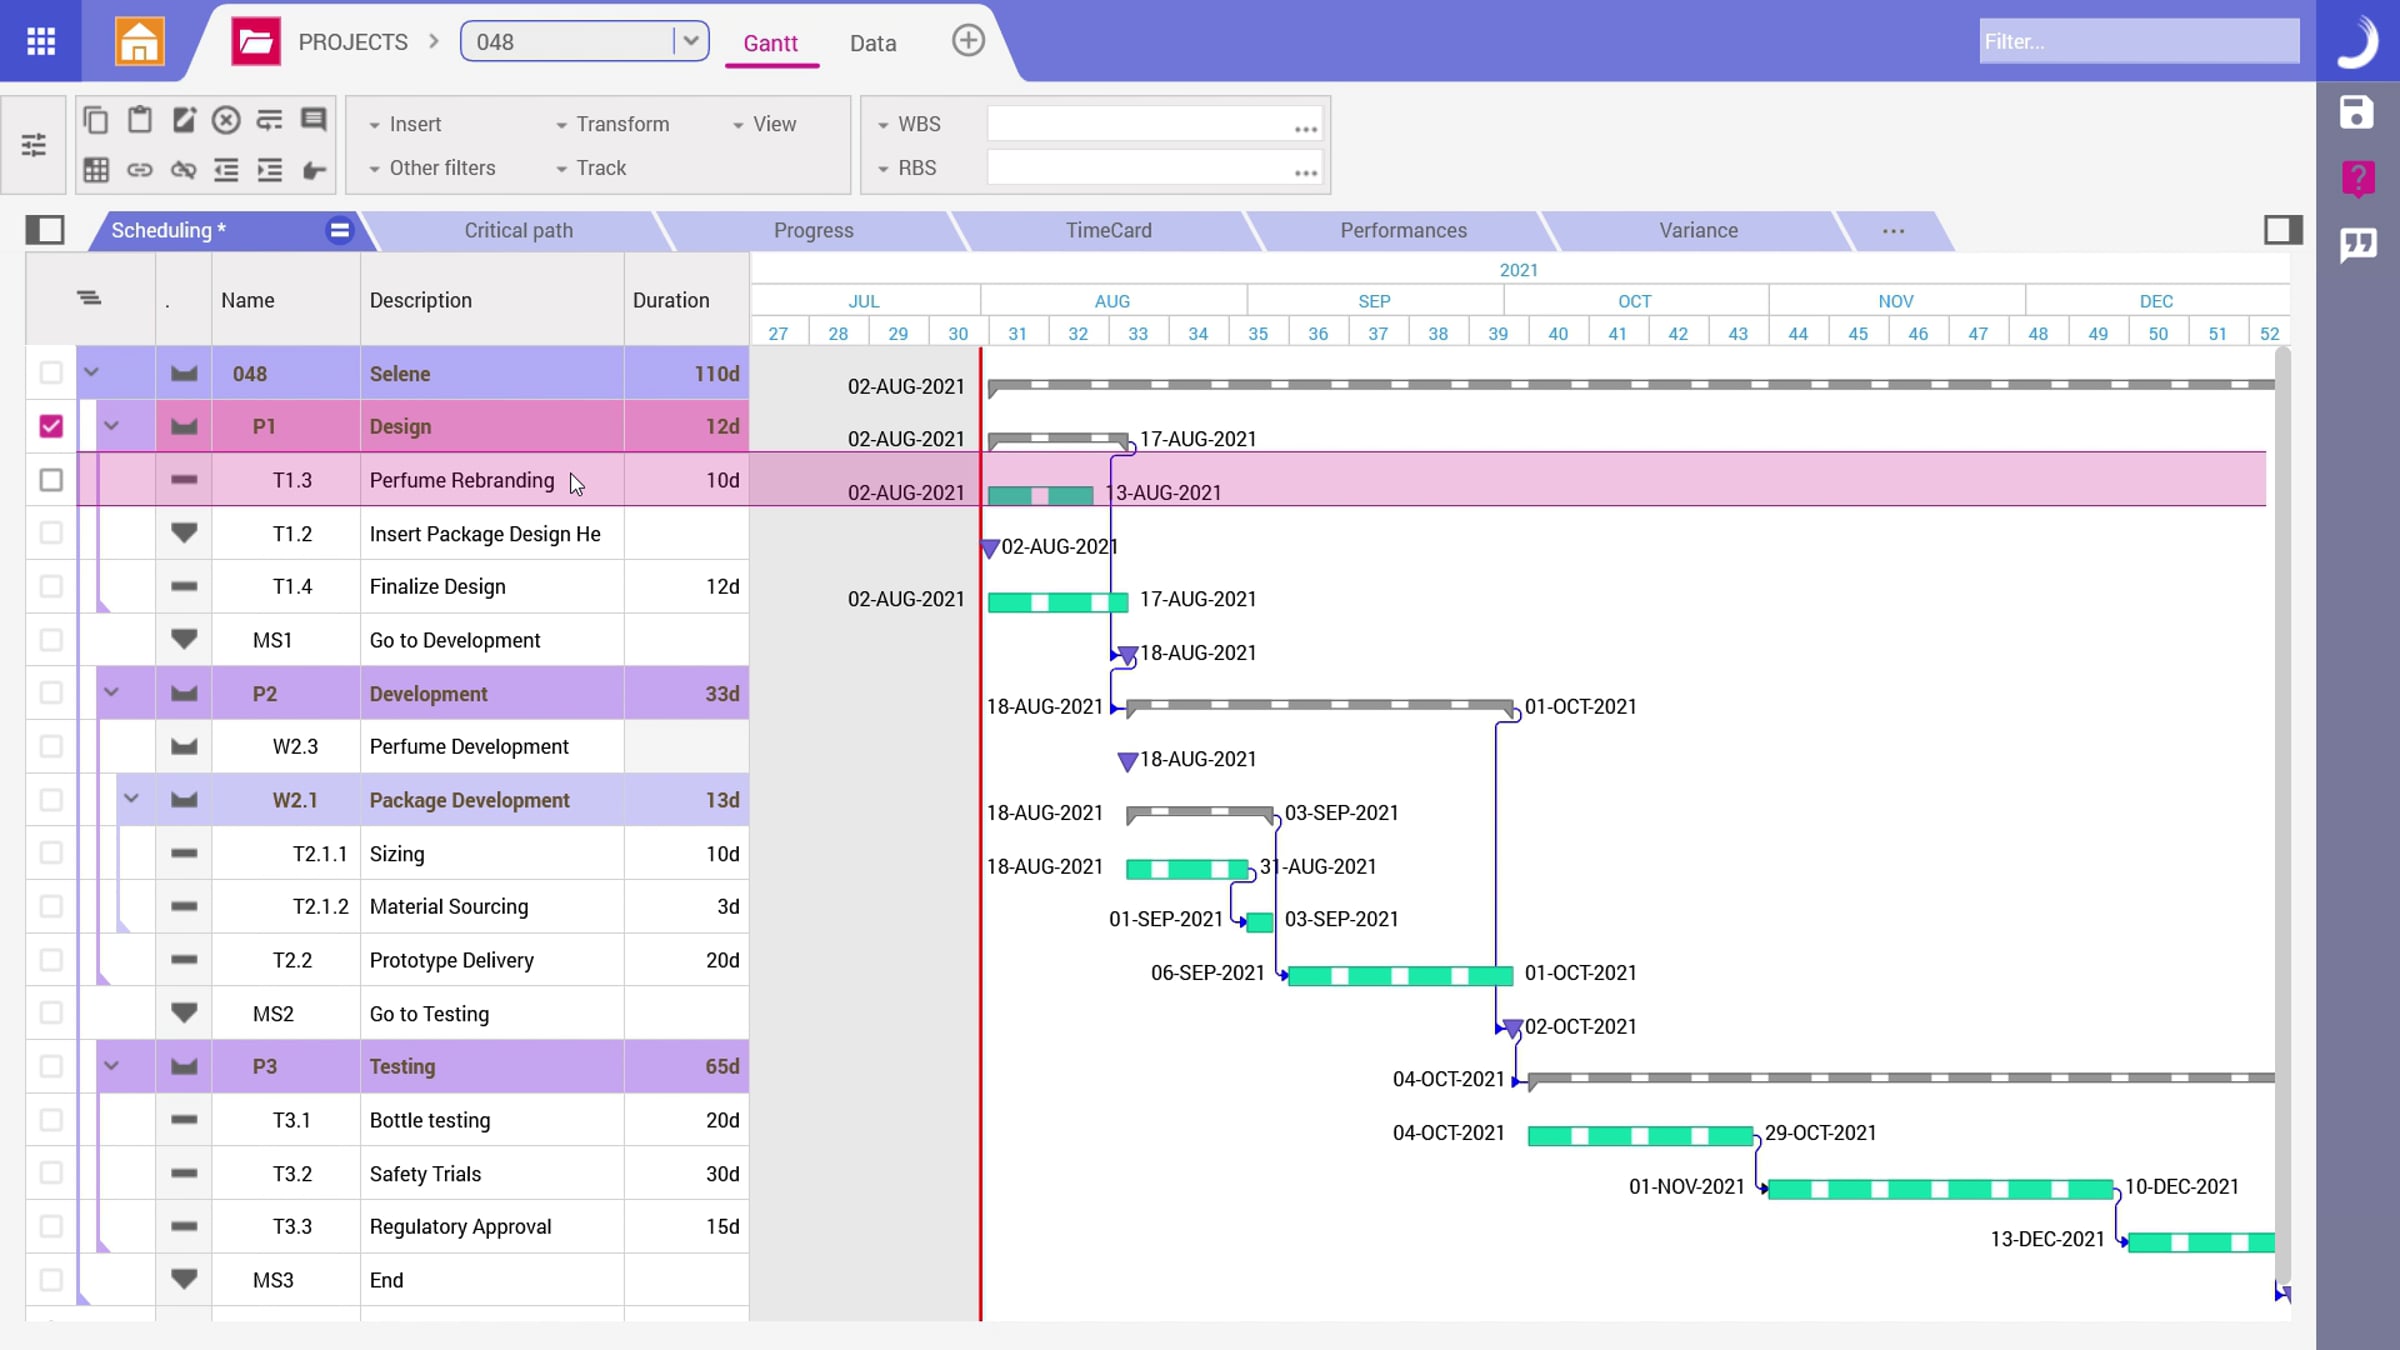
Task: Check the P2 Development row checkbox
Action: click(x=51, y=693)
